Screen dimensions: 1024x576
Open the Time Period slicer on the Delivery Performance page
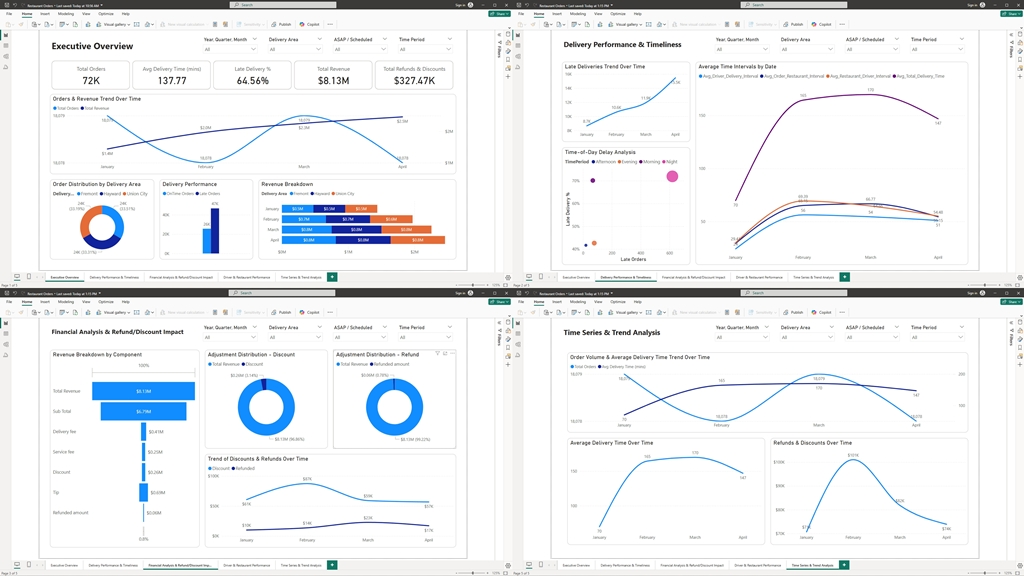click(x=936, y=49)
